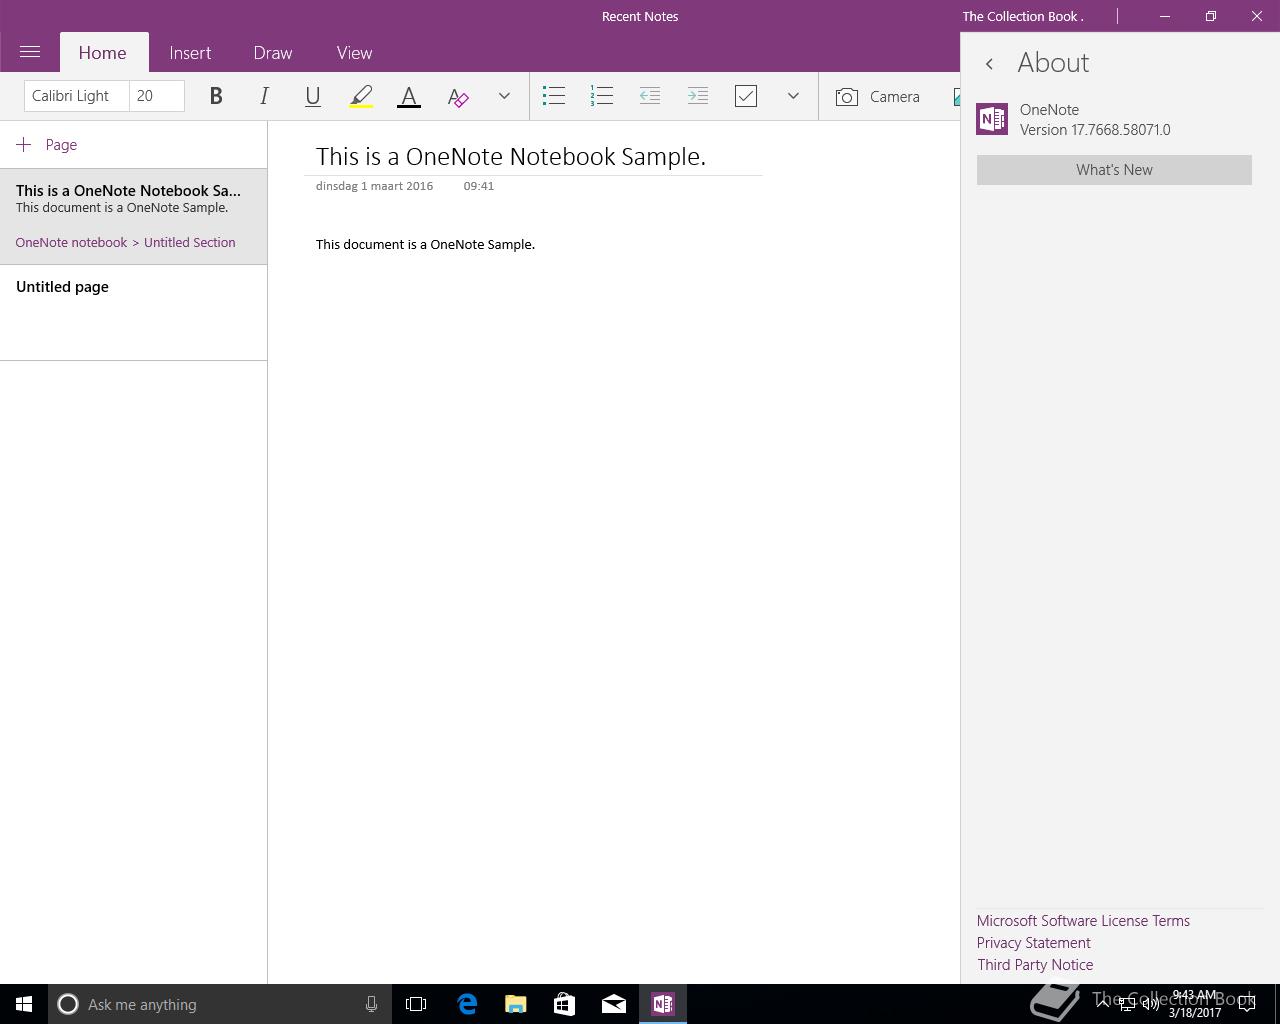Decrease the paragraph indent
The height and width of the screenshot is (1024, 1280).
pyautogui.click(x=650, y=96)
